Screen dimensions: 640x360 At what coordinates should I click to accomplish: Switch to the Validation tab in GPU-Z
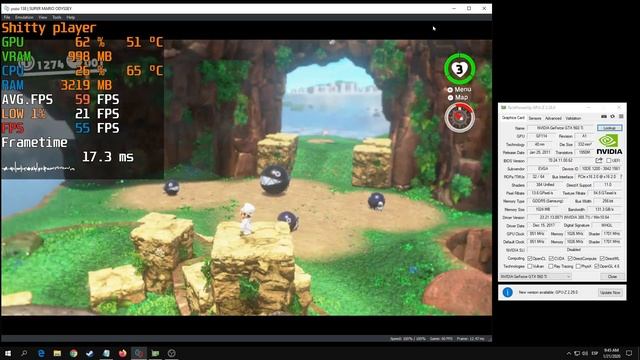[573, 118]
